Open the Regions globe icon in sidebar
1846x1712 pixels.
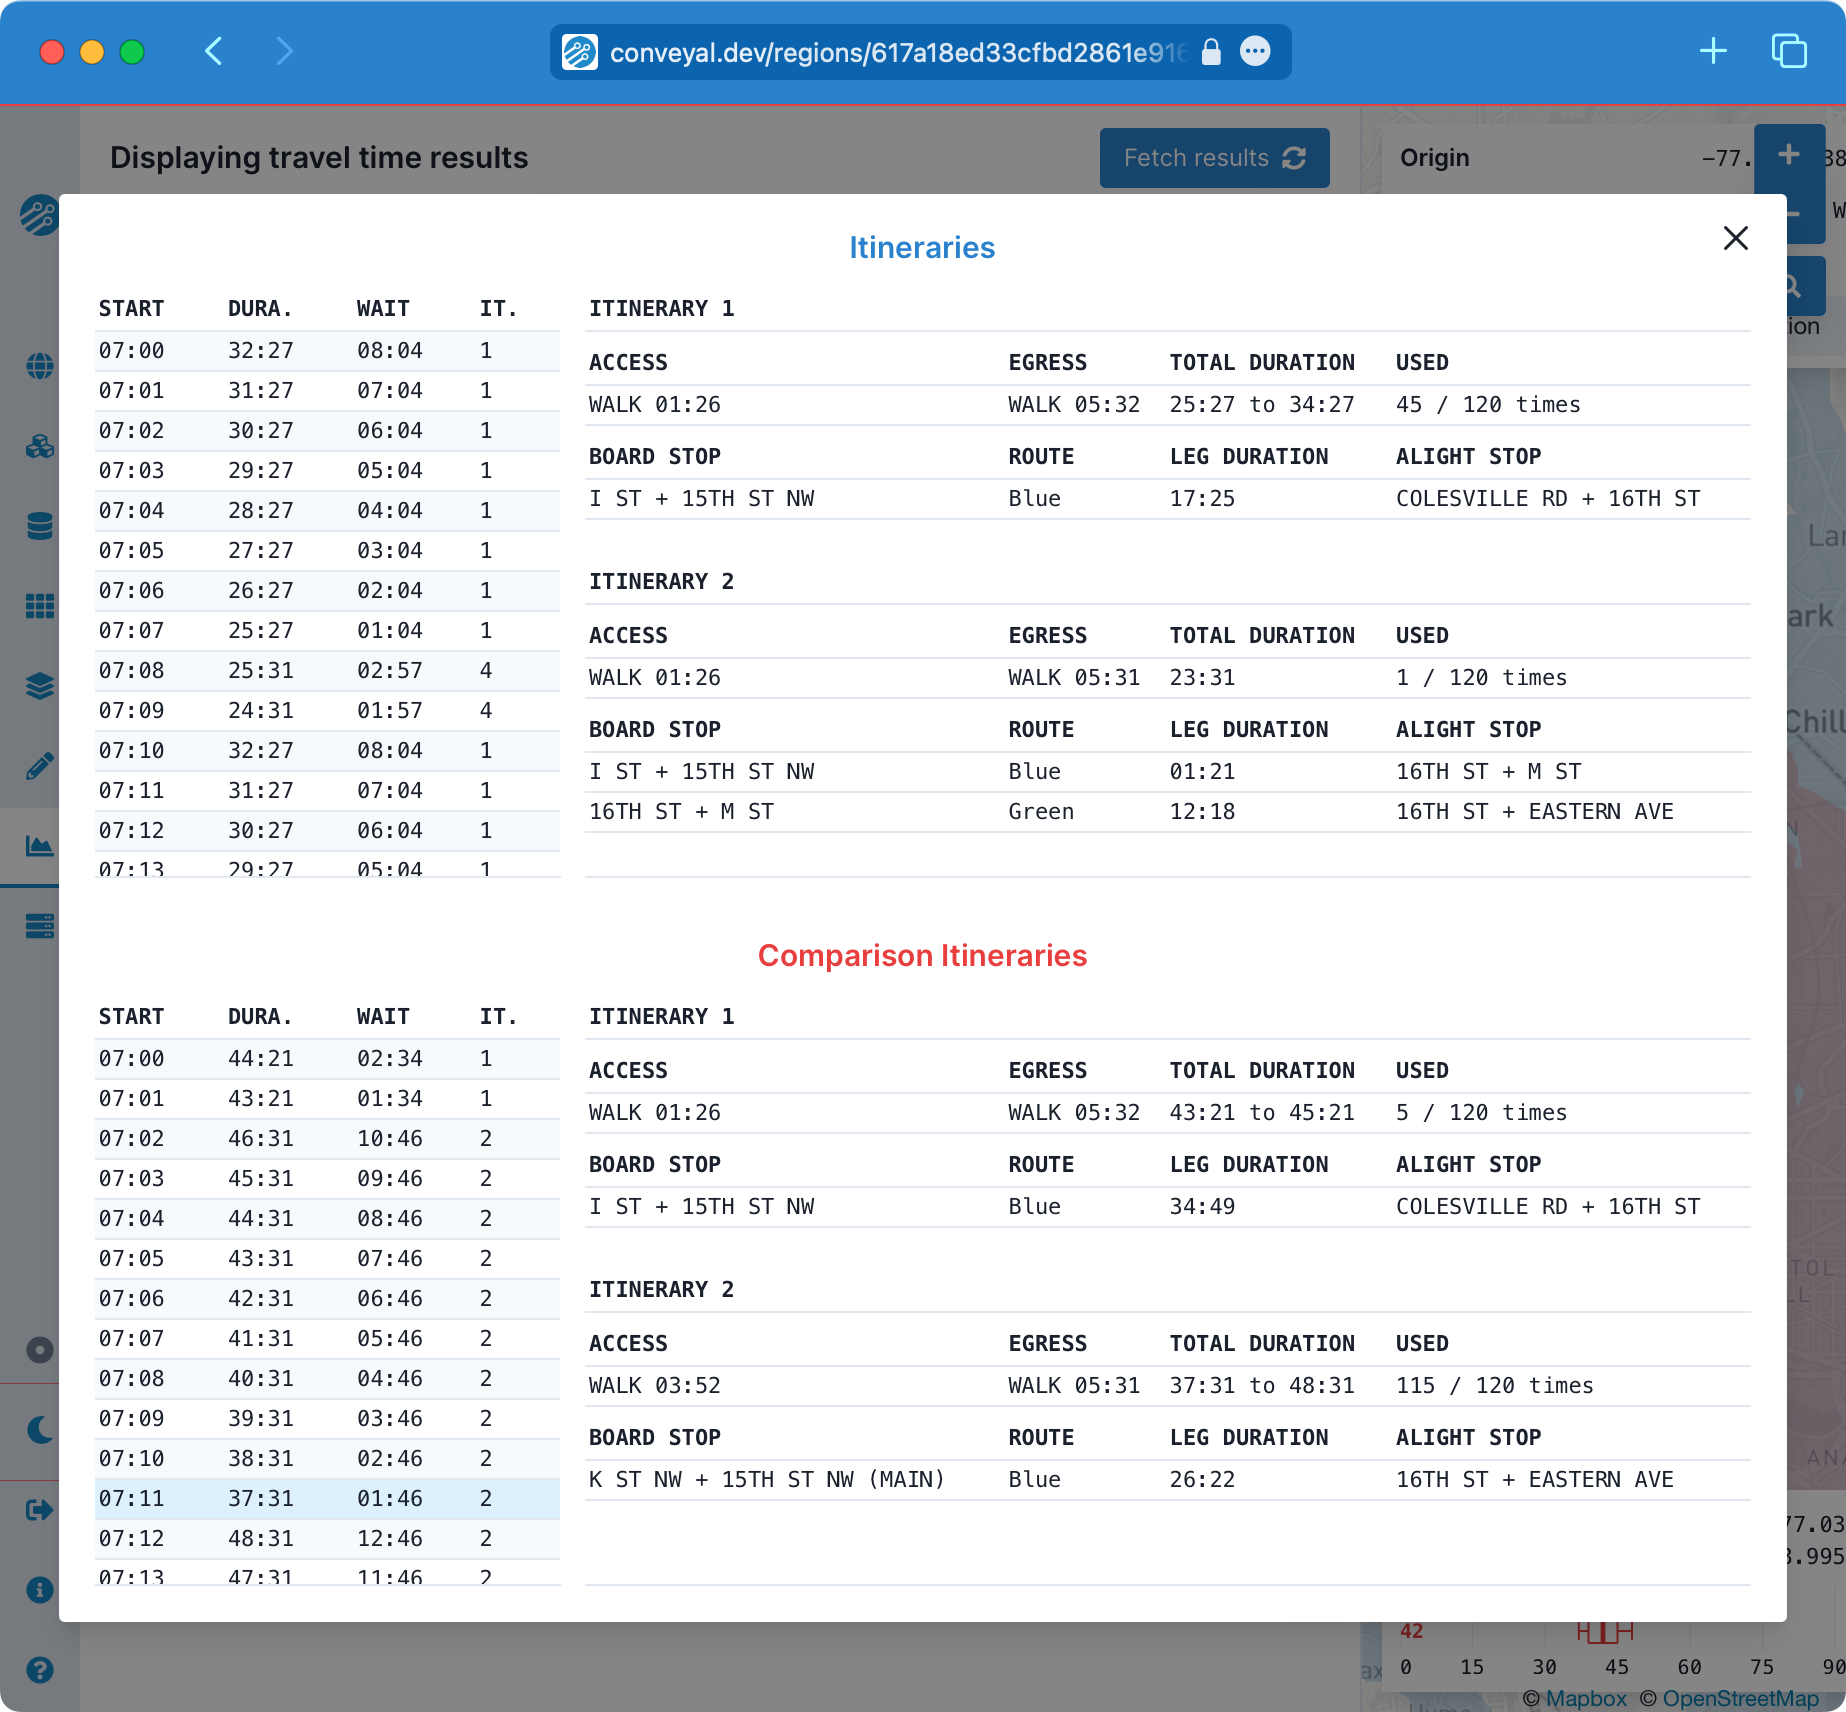39,366
